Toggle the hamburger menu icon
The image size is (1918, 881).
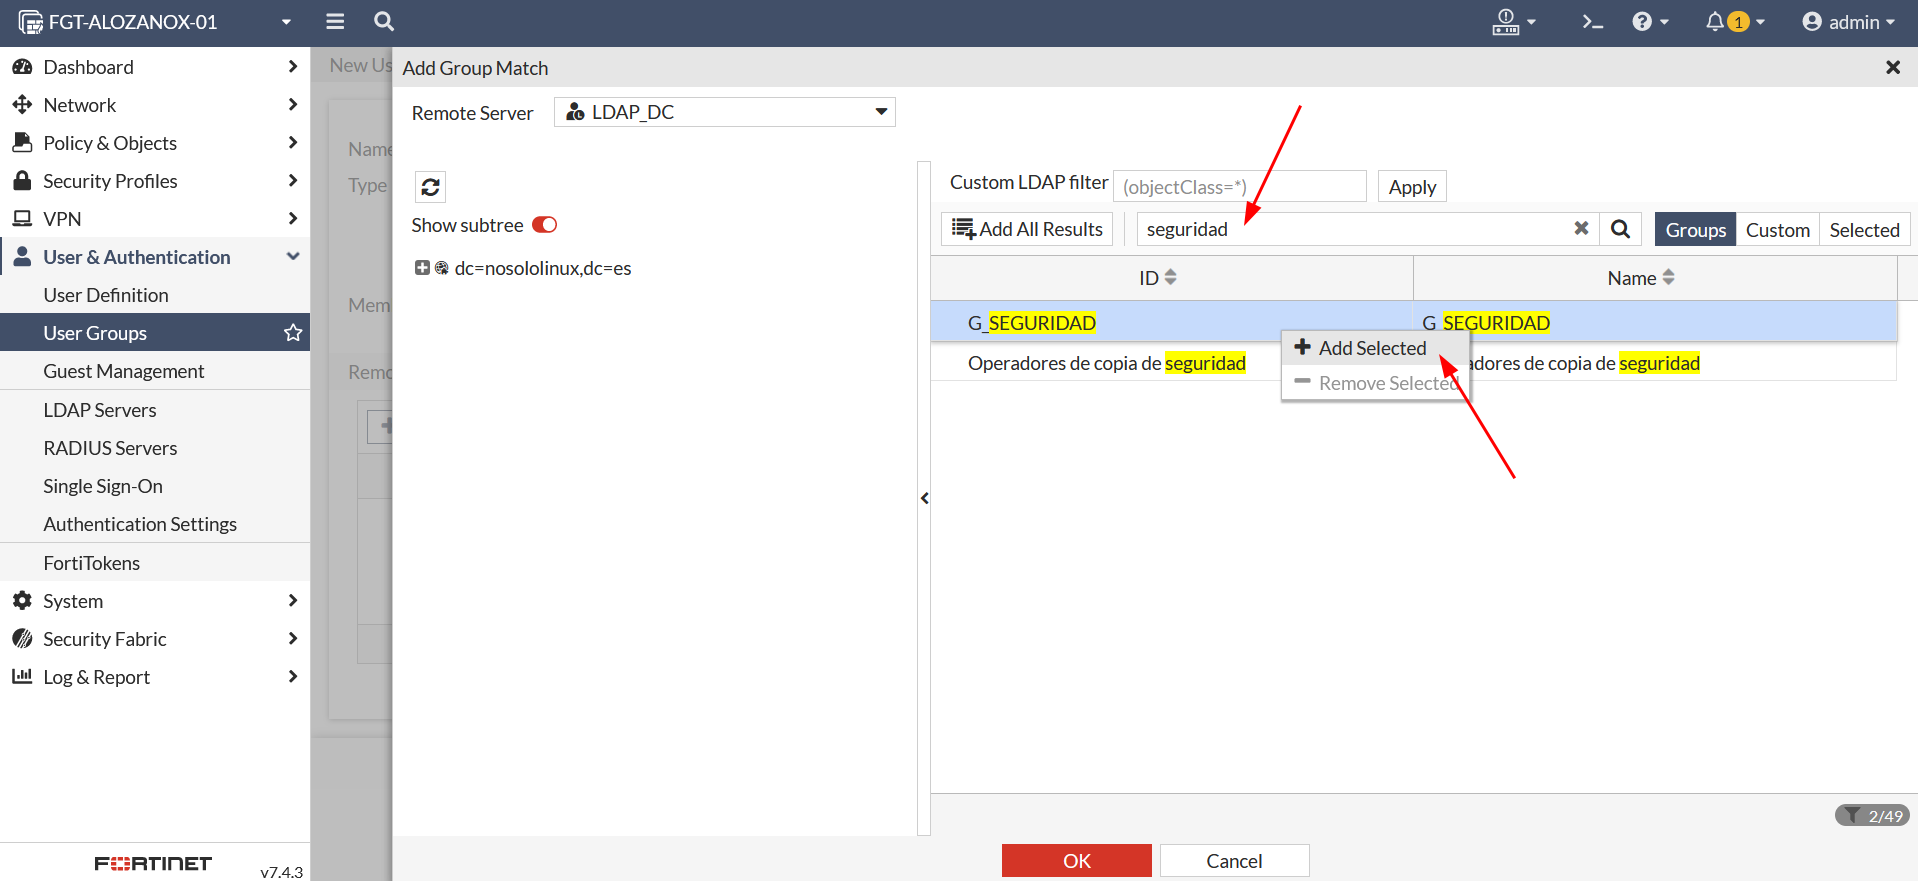pos(335,21)
